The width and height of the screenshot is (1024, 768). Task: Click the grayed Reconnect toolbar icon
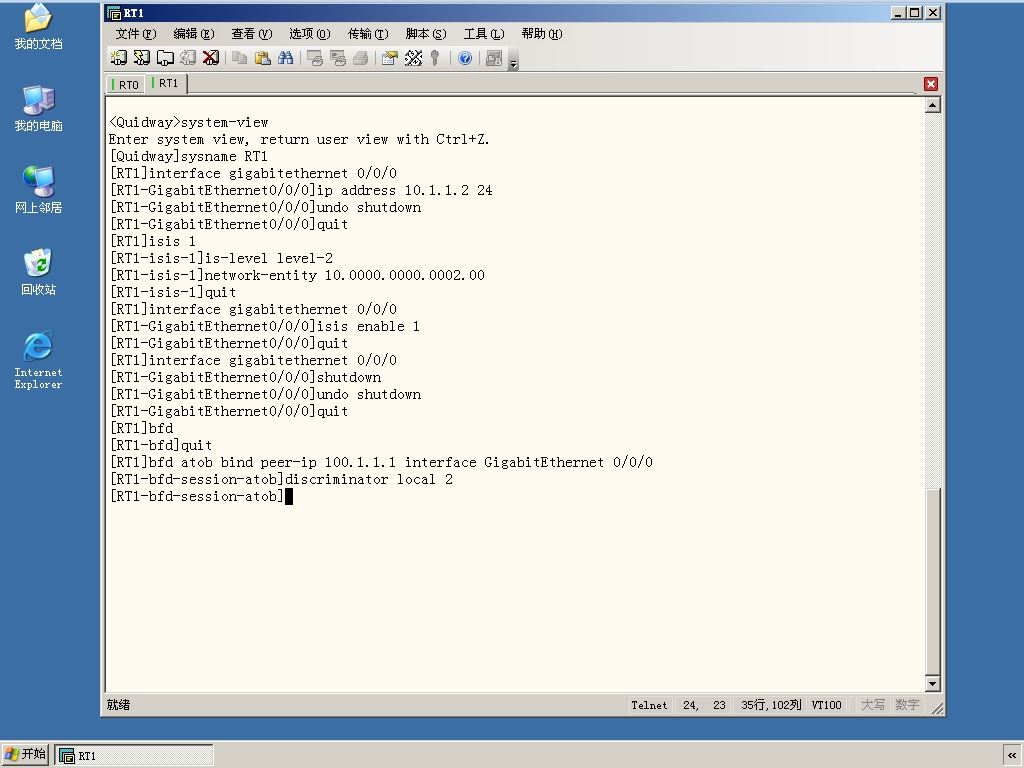pos(188,58)
